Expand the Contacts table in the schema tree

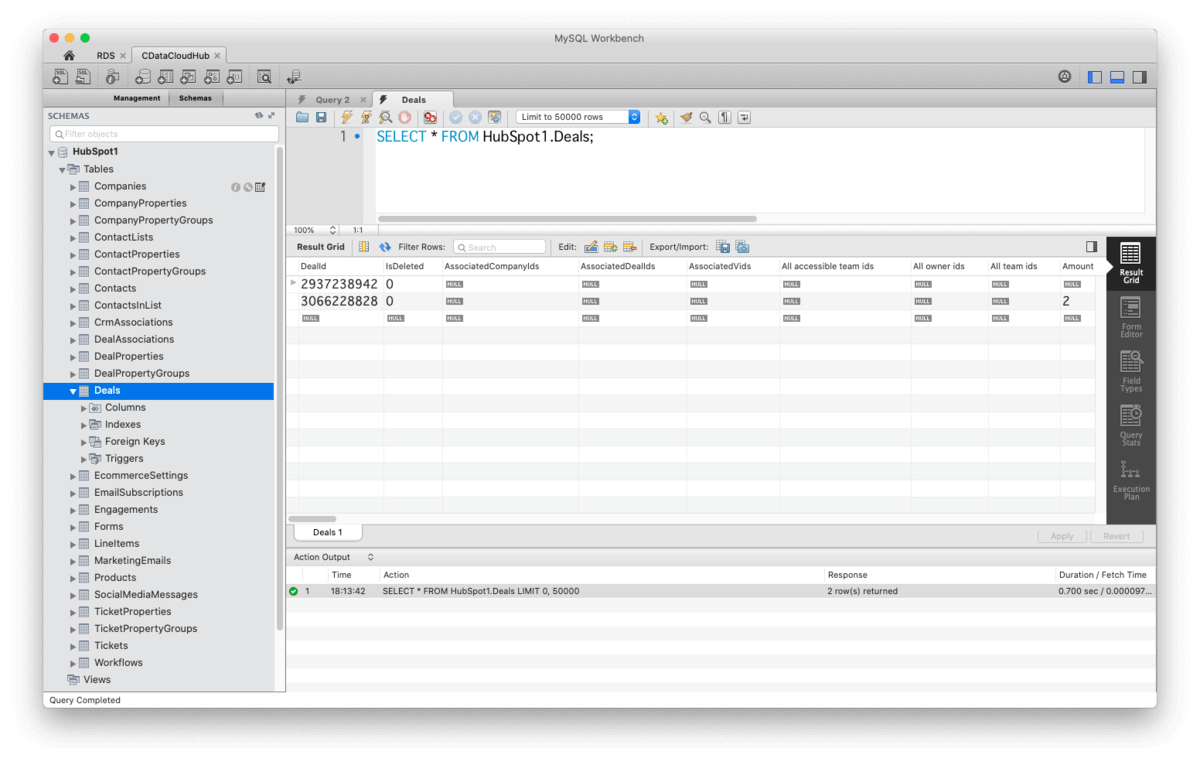pos(73,288)
